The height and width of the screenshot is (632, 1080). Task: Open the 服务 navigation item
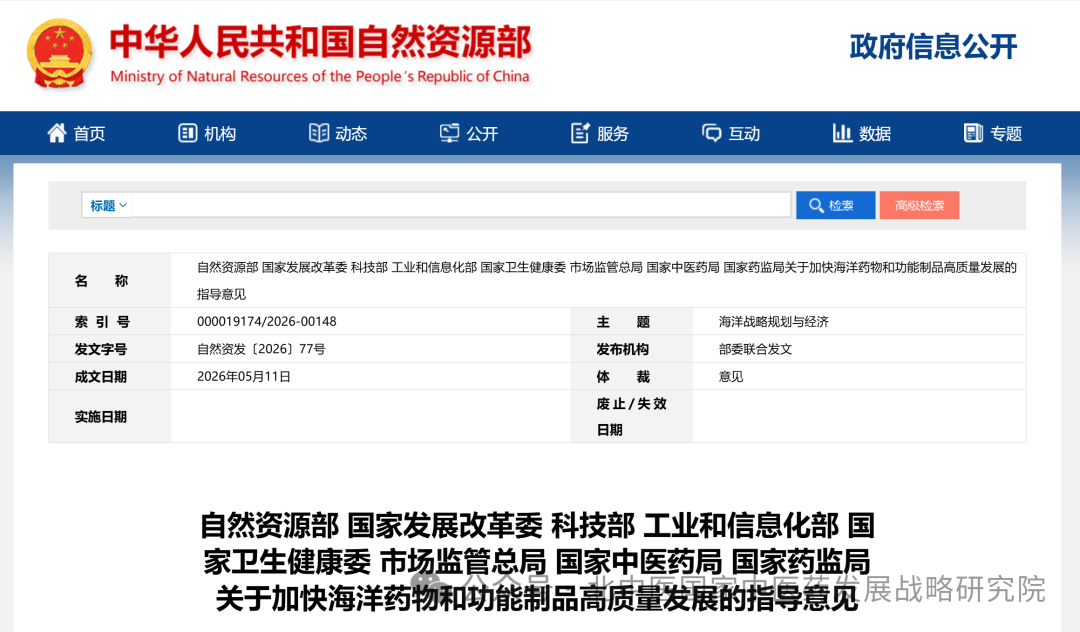(x=600, y=133)
